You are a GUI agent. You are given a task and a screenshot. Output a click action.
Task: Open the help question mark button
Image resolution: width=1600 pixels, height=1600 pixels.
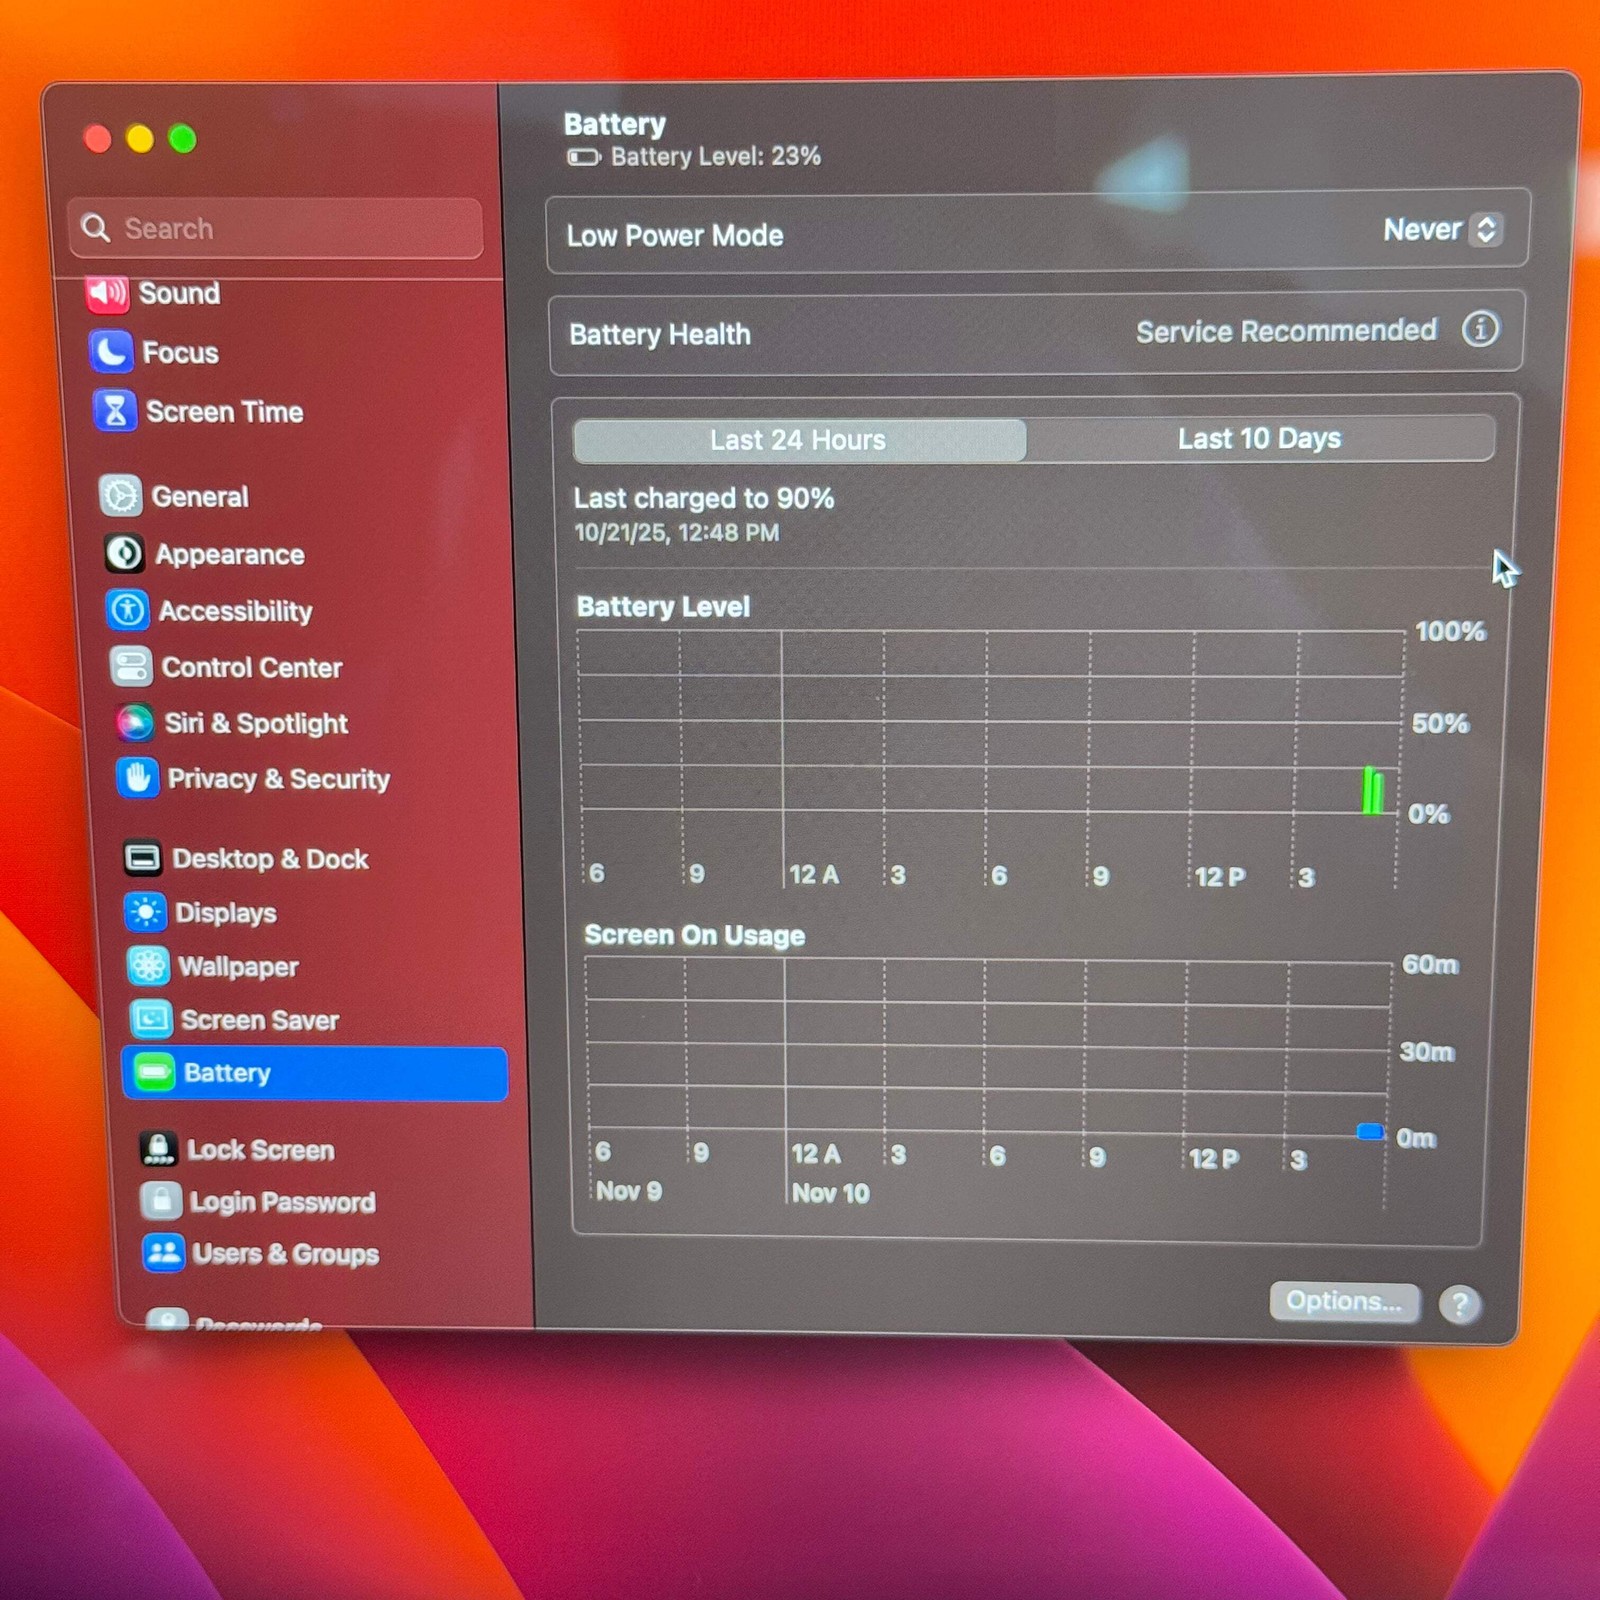pos(1460,1304)
